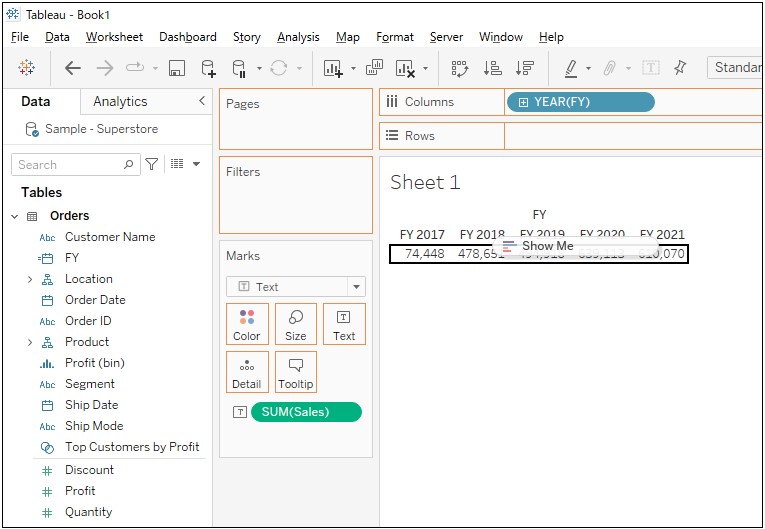
Task: Click the YEAR(FY) pill in Columns
Action: 581,102
